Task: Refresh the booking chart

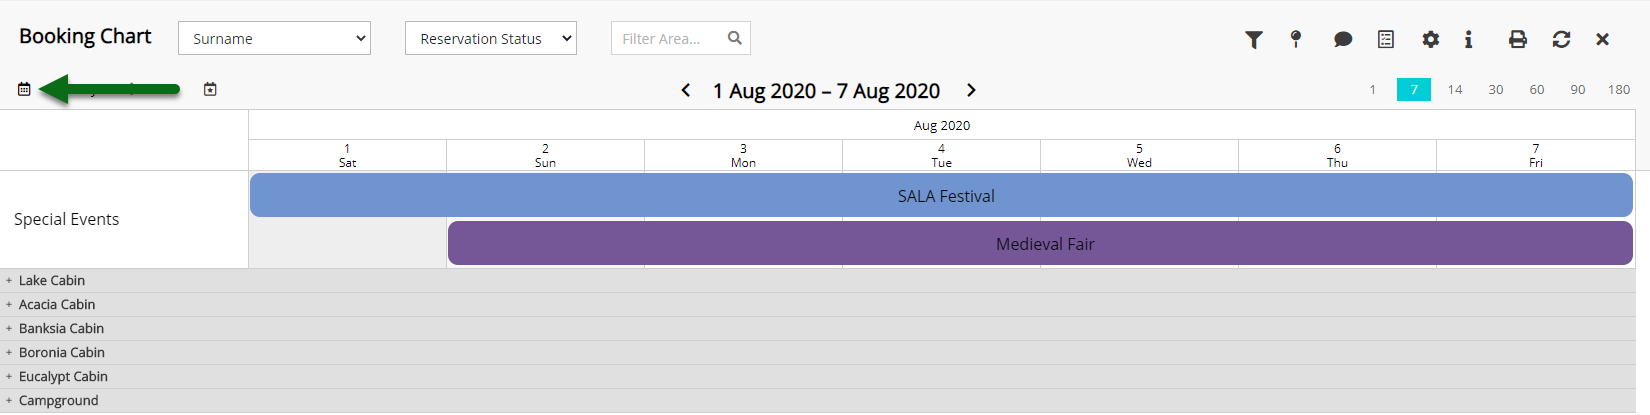Action: [1561, 39]
